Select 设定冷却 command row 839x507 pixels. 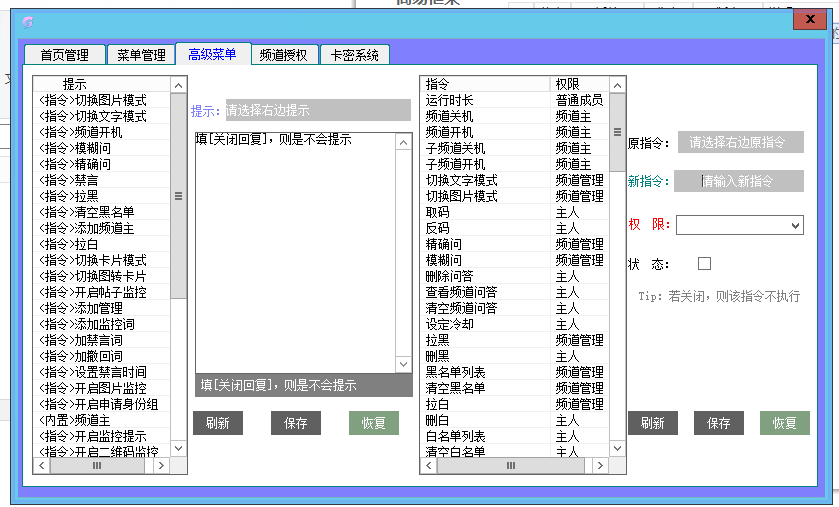(x=515, y=324)
